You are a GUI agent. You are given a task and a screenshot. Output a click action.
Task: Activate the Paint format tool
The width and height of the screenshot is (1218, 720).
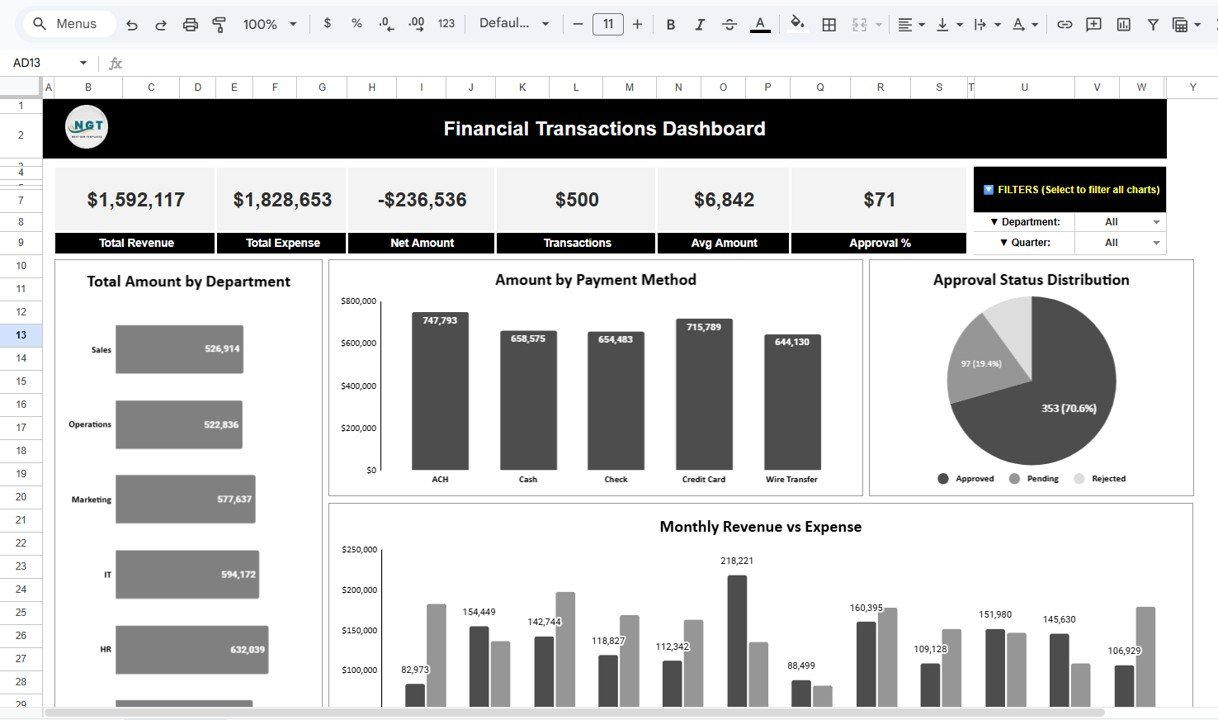219,24
